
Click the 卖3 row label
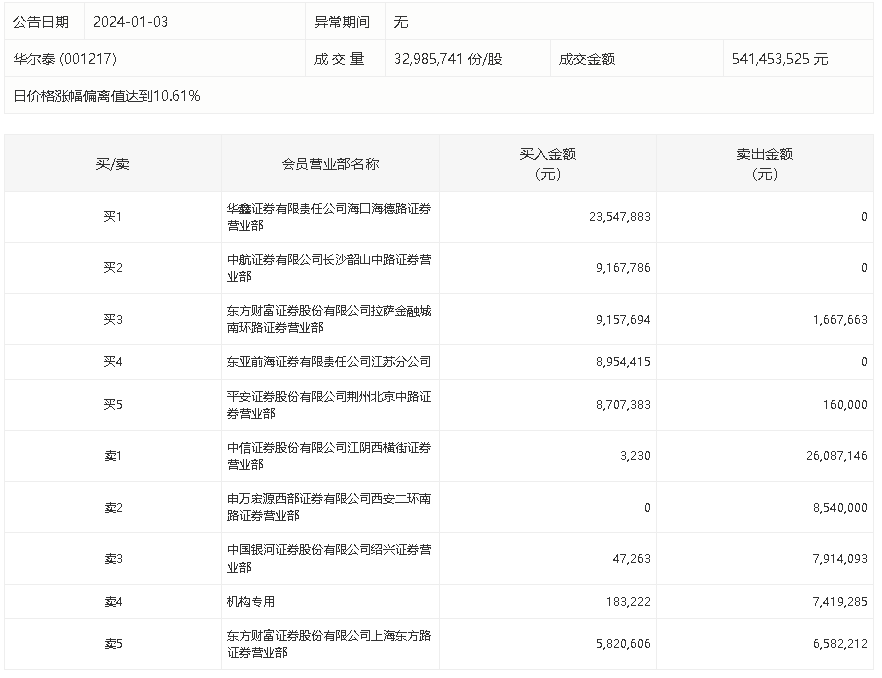[113, 559]
